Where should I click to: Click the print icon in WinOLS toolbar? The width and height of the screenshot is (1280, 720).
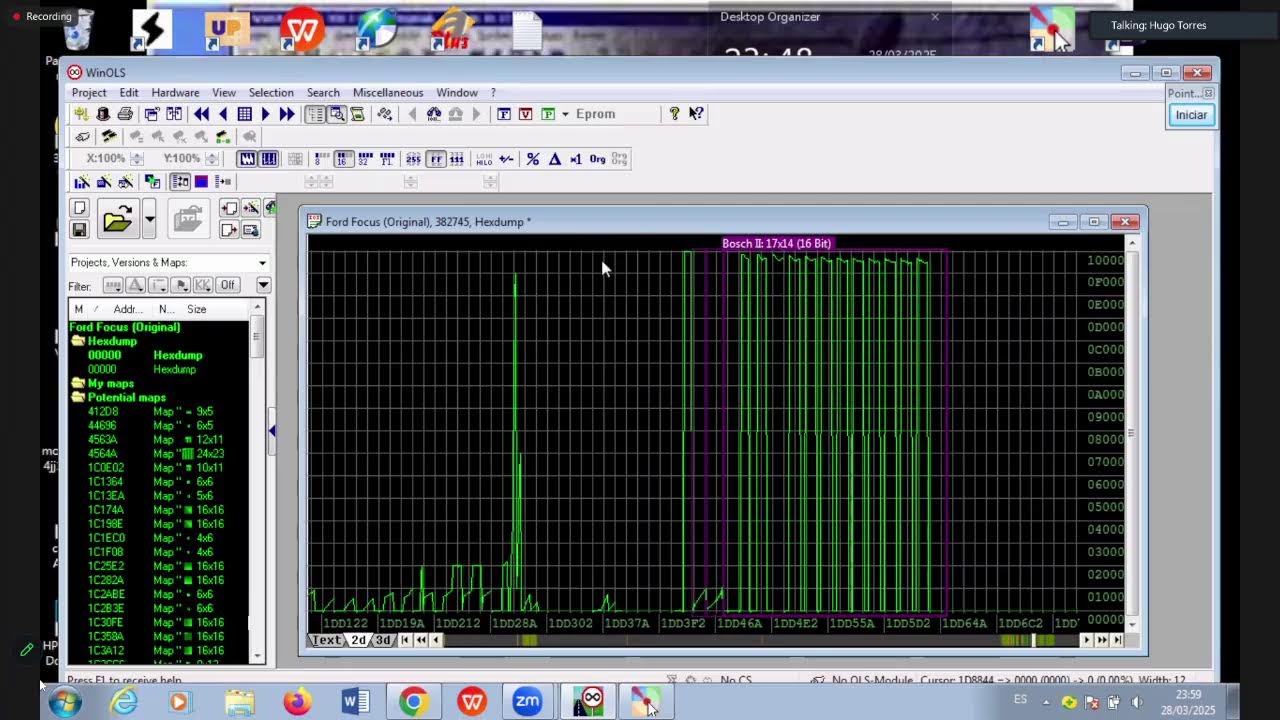[125, 114]
